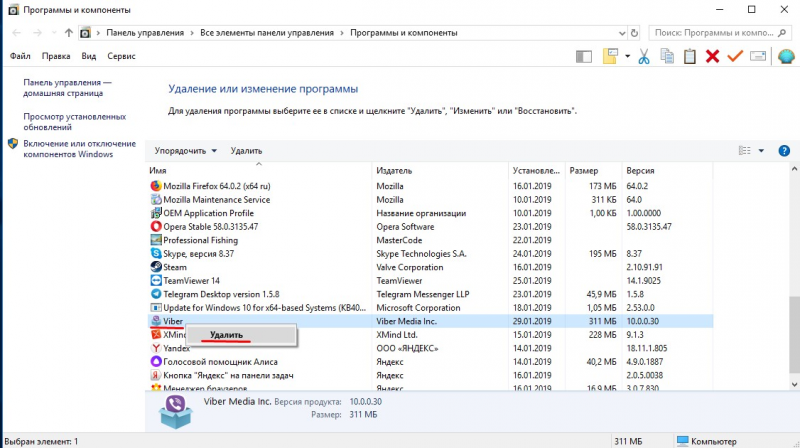Click the Viber icon in list

click(x=156, y=320)
